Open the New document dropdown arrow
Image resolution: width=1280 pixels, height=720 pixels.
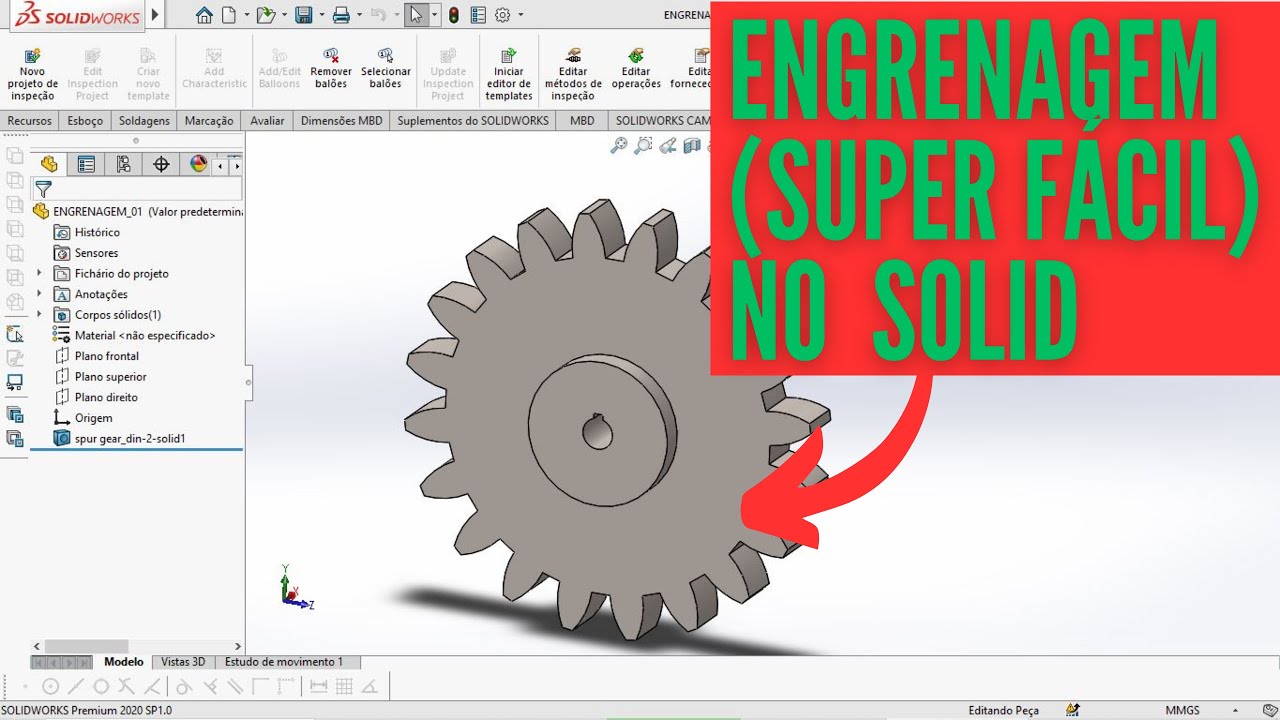[x=245, y=16]
